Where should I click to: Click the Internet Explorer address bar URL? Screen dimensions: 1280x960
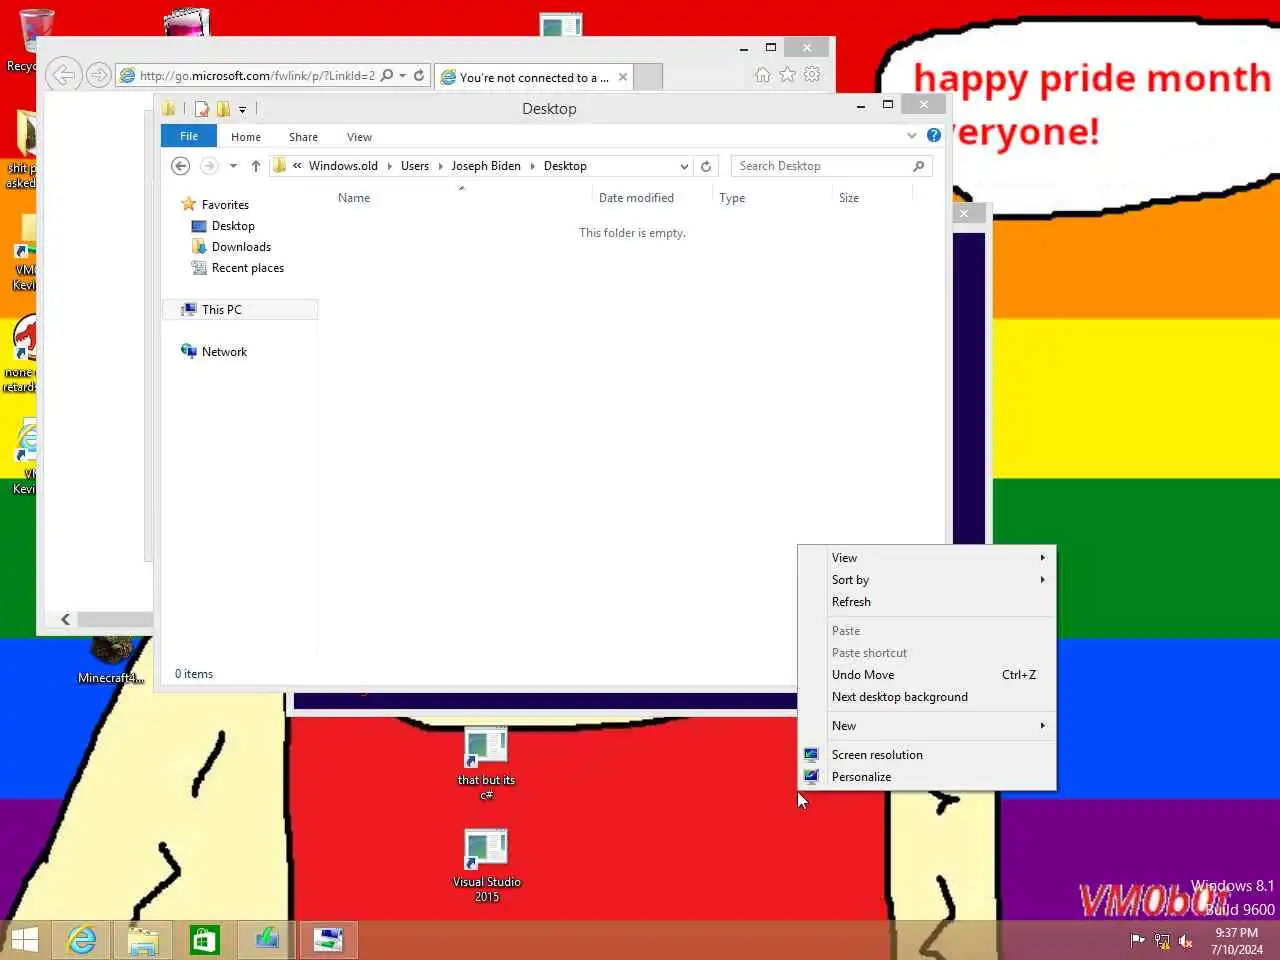pyautogui.click(x=257, y=76)
